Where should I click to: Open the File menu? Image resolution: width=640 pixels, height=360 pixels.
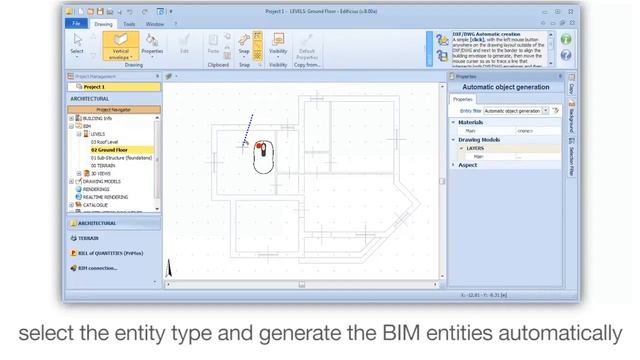(76, 24)
